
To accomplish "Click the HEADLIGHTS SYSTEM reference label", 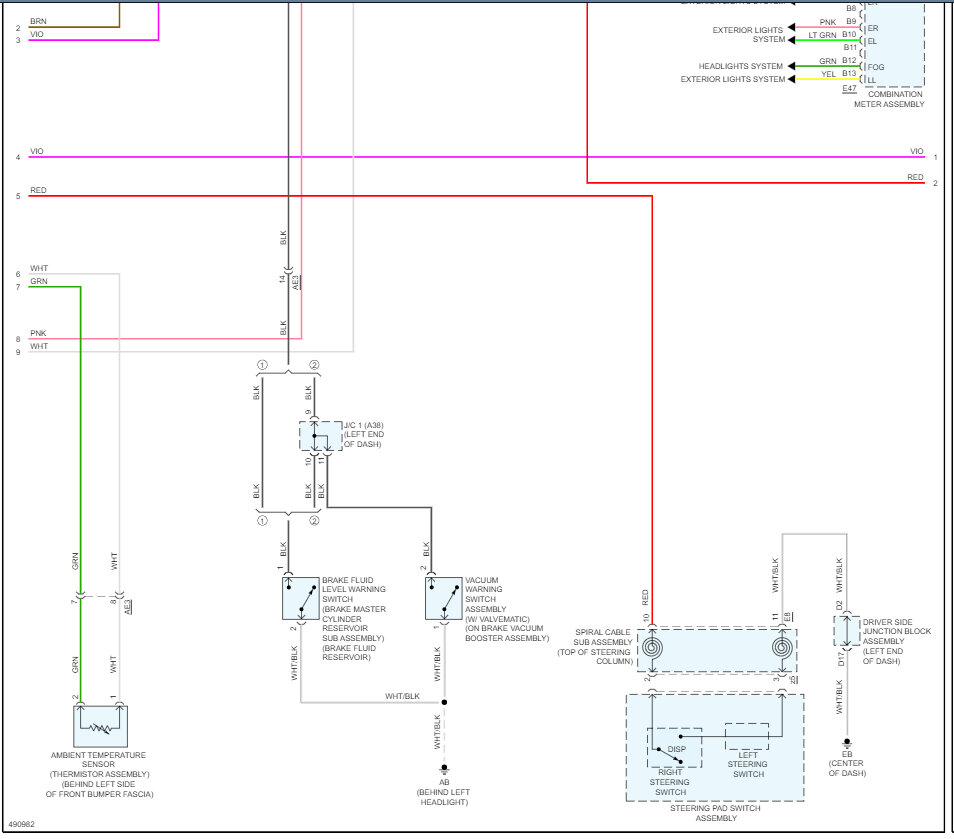I will 740,66.
